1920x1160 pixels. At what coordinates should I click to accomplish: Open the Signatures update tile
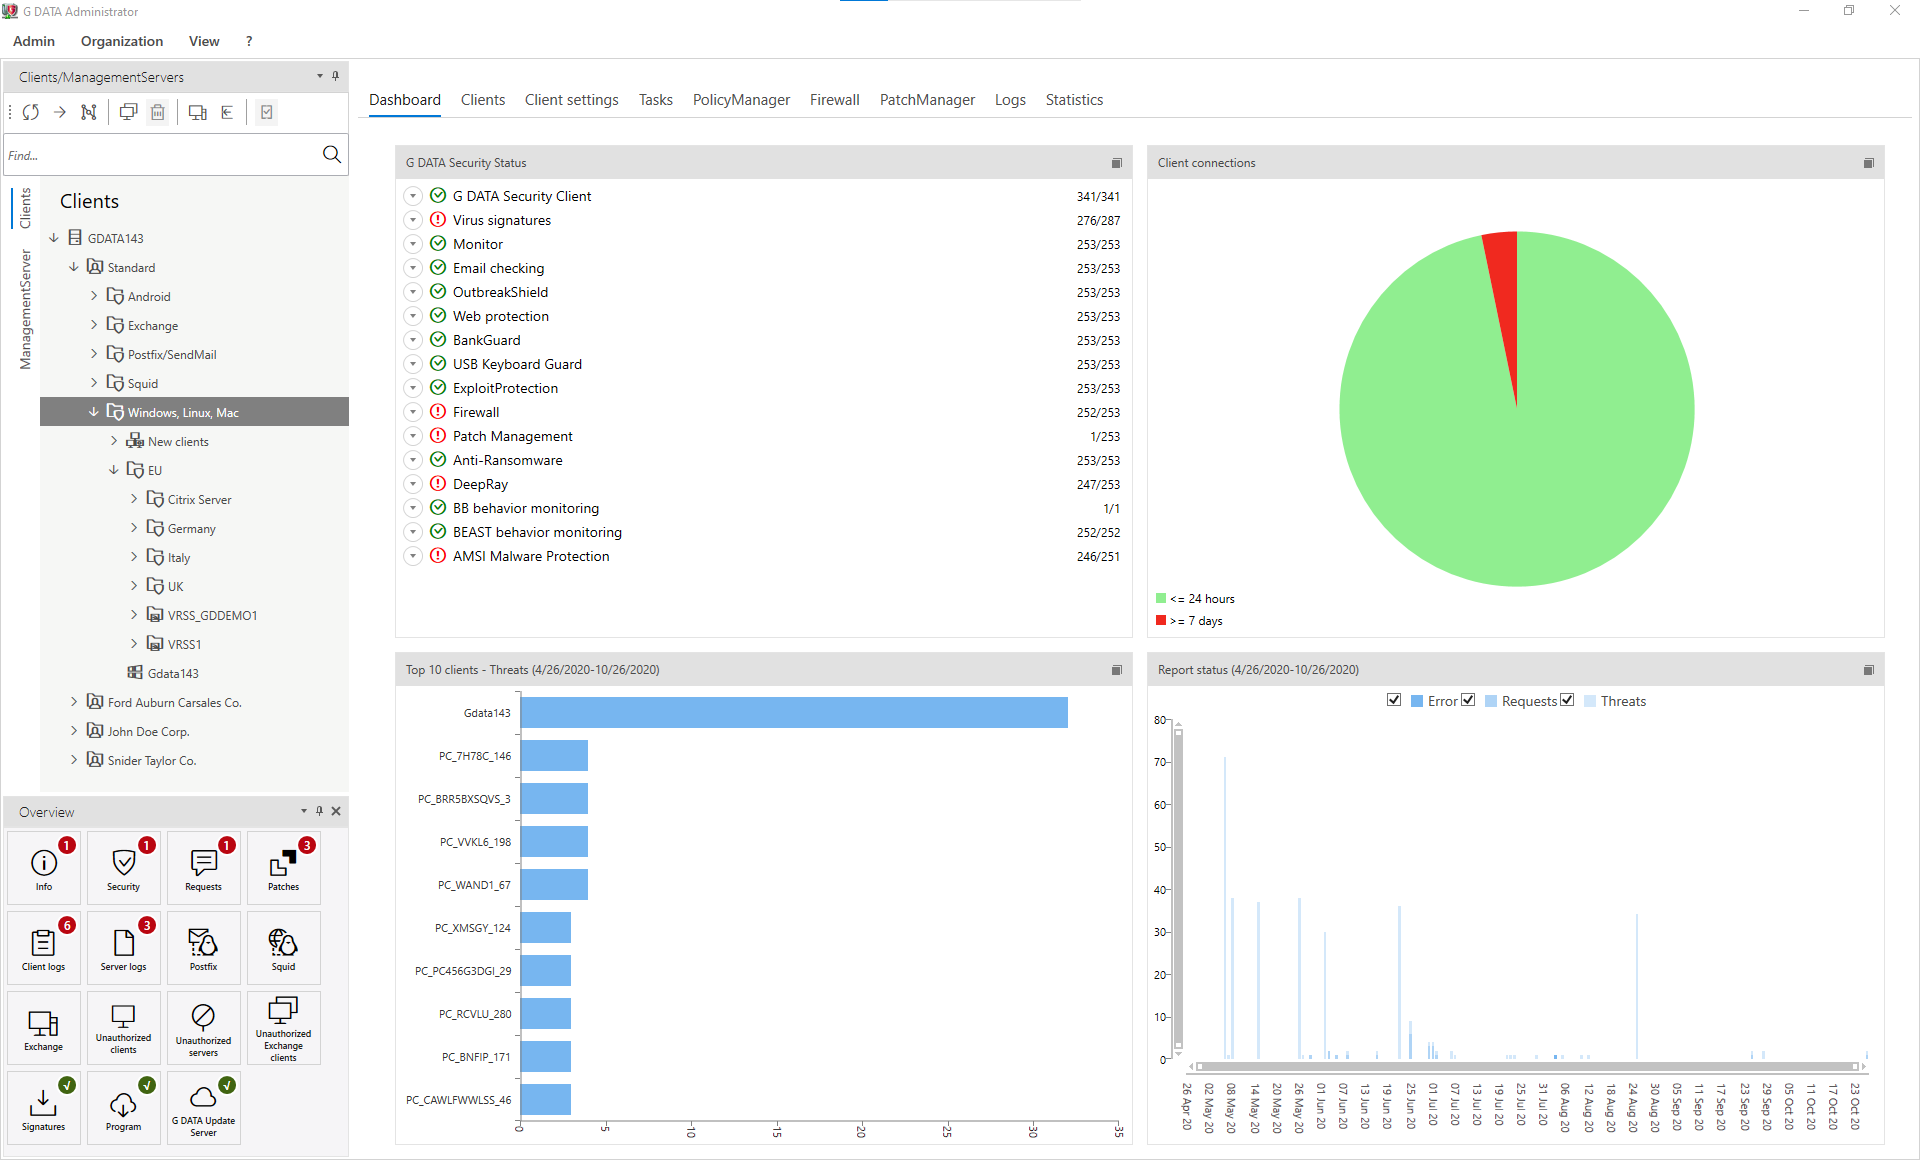click(44, 1108)
